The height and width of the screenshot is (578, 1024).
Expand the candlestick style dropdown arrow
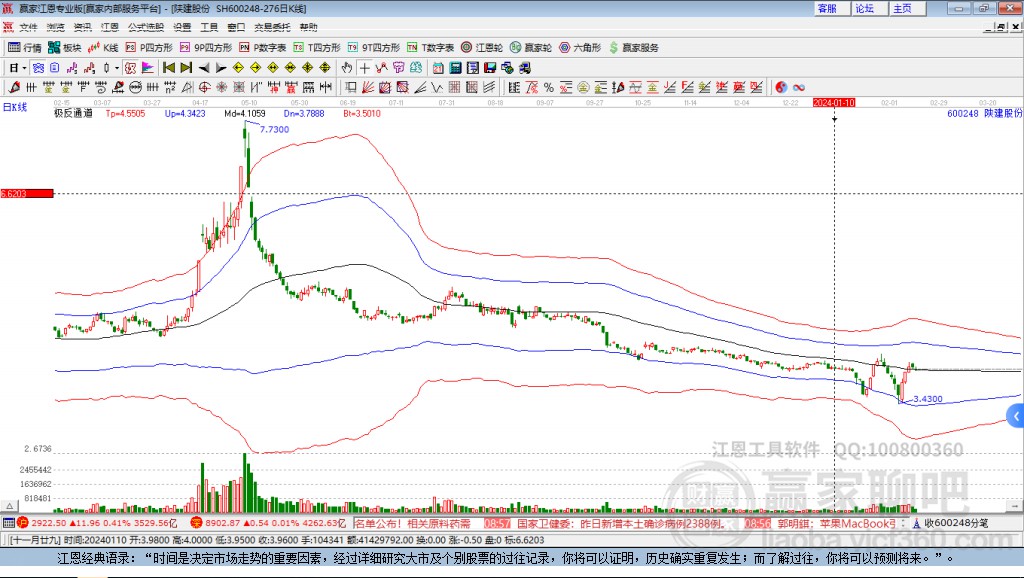[117, 68]
